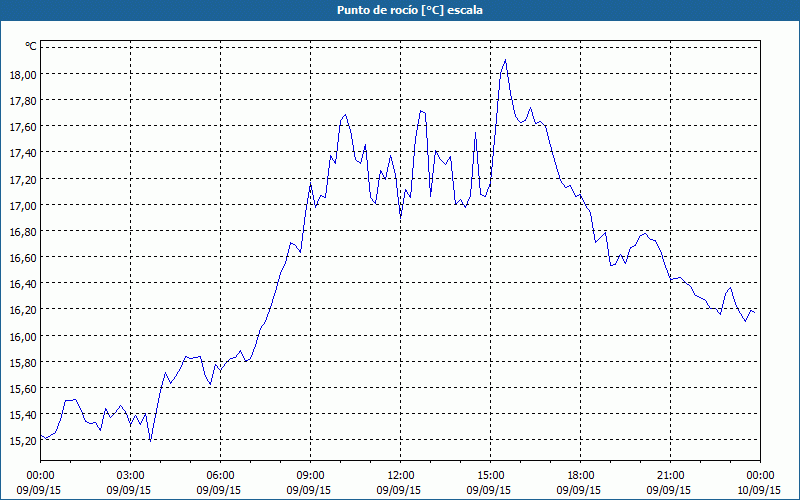Click the 03:00 time axis label

tap(130, 476)
